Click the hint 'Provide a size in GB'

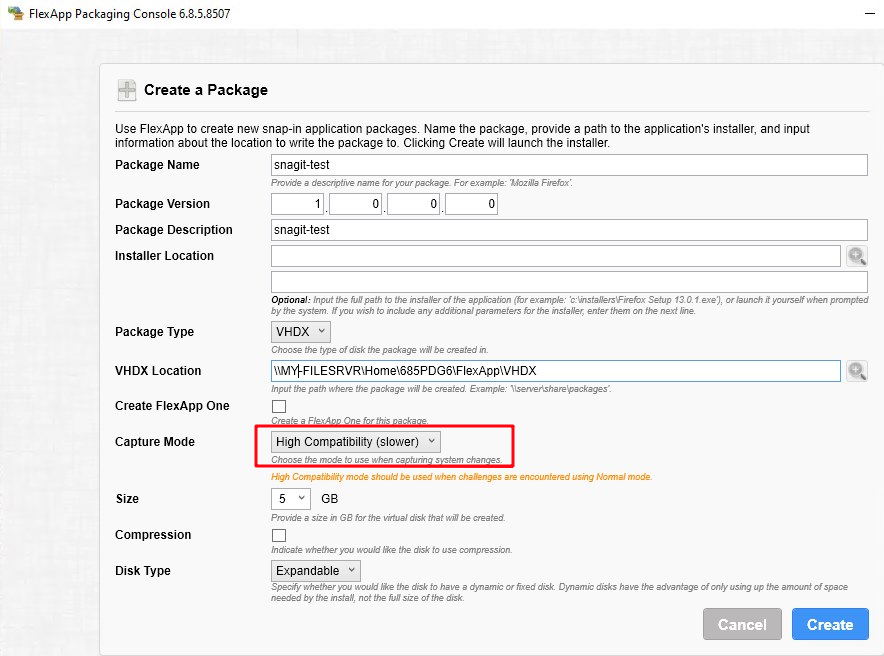388,517
